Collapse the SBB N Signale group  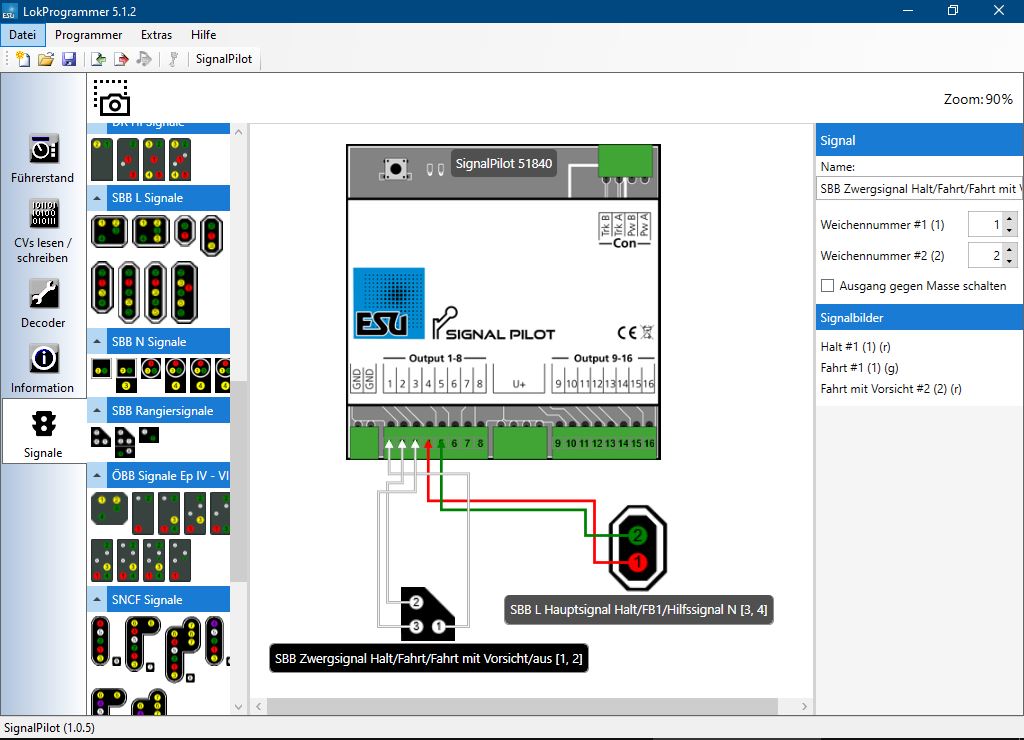pos(97,342)
